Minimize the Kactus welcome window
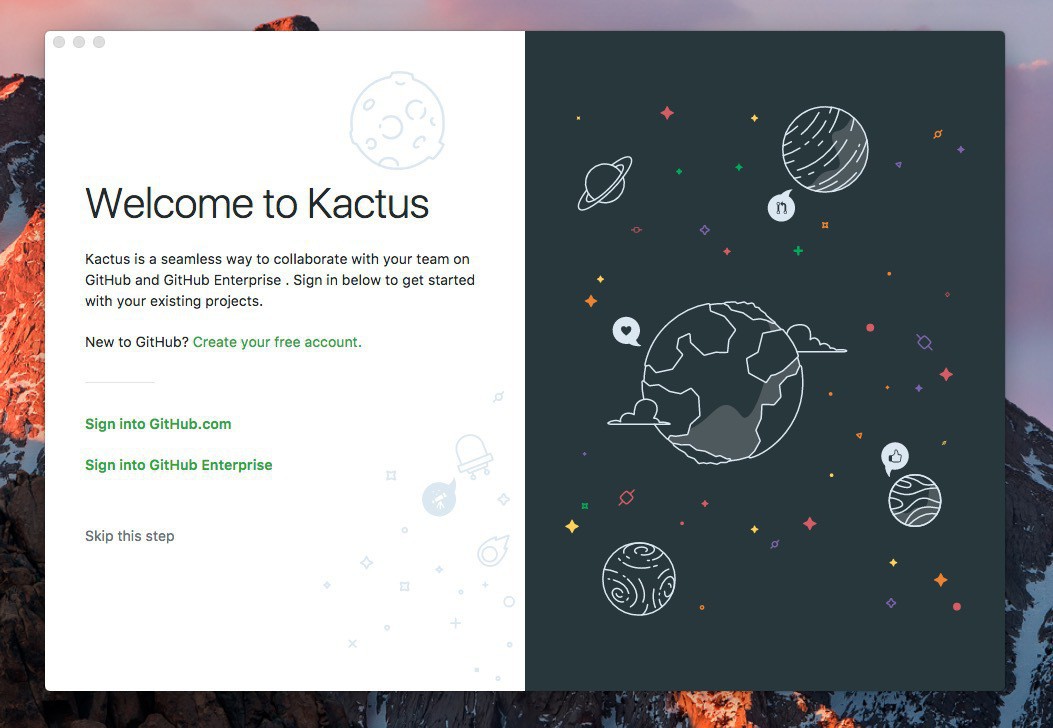 tap(79, 42)
